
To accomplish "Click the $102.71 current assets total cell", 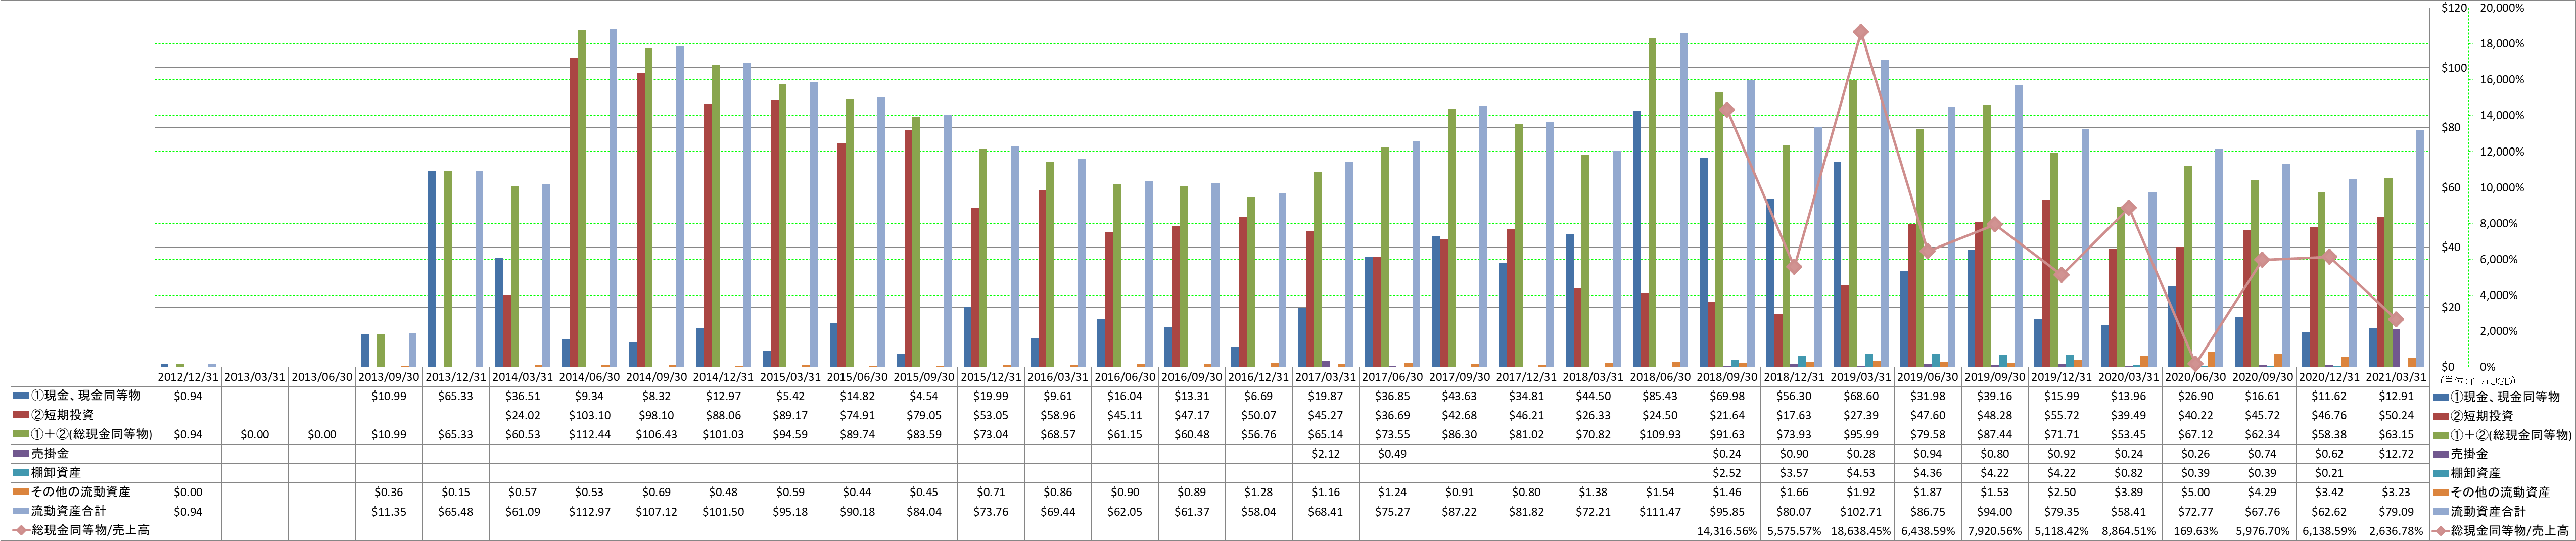I will click(1861, 511).
